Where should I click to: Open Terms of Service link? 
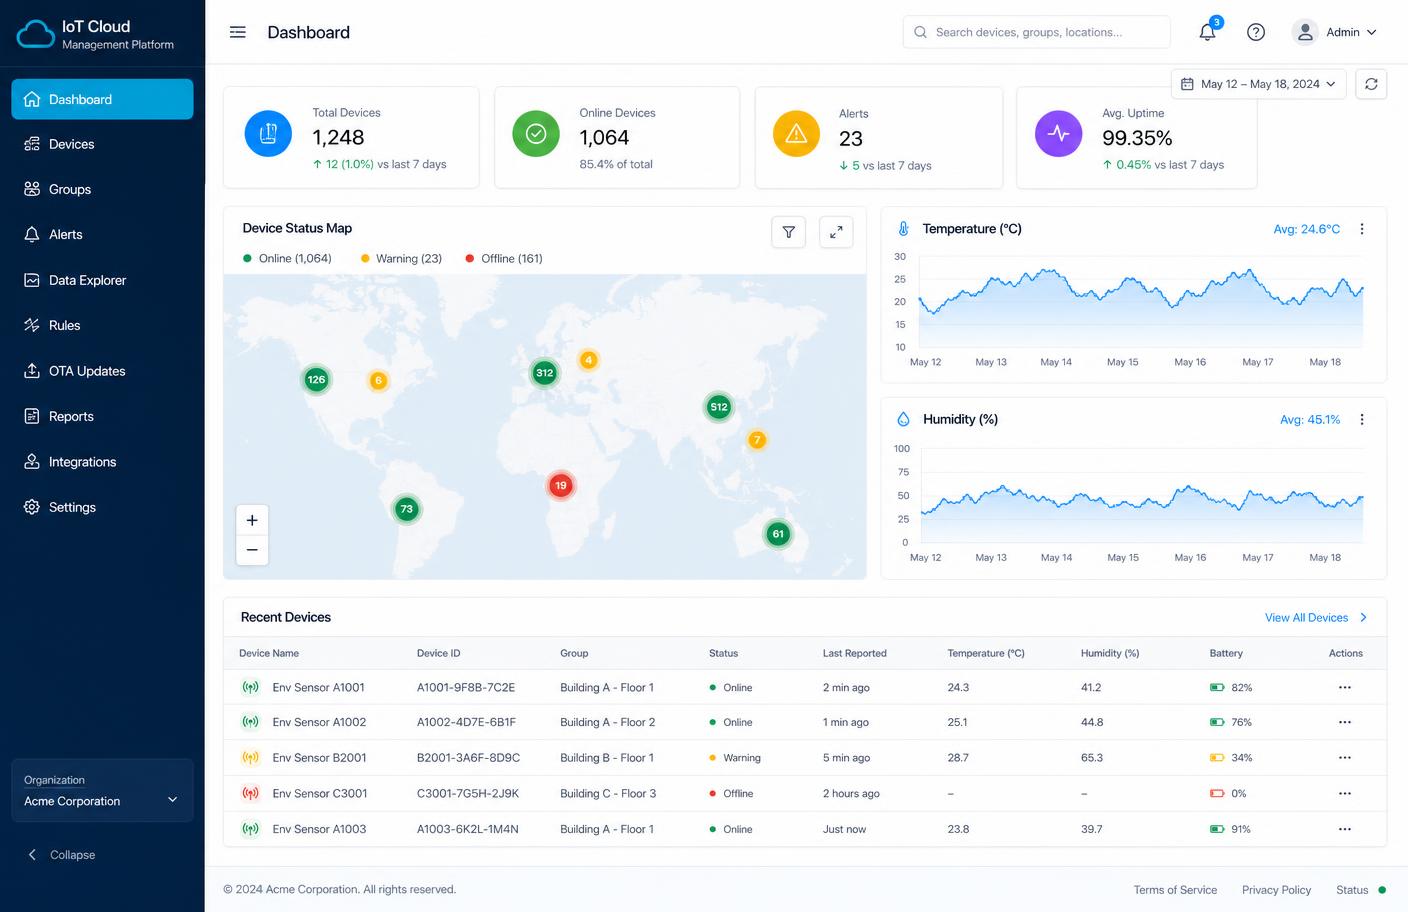(1175, 890)
